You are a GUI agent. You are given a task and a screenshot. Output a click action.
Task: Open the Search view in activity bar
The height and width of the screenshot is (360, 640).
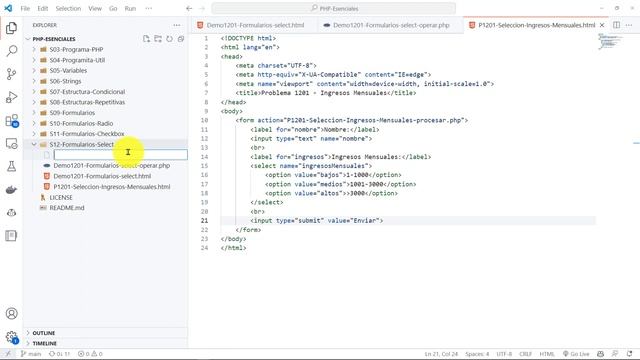(11, 51)
